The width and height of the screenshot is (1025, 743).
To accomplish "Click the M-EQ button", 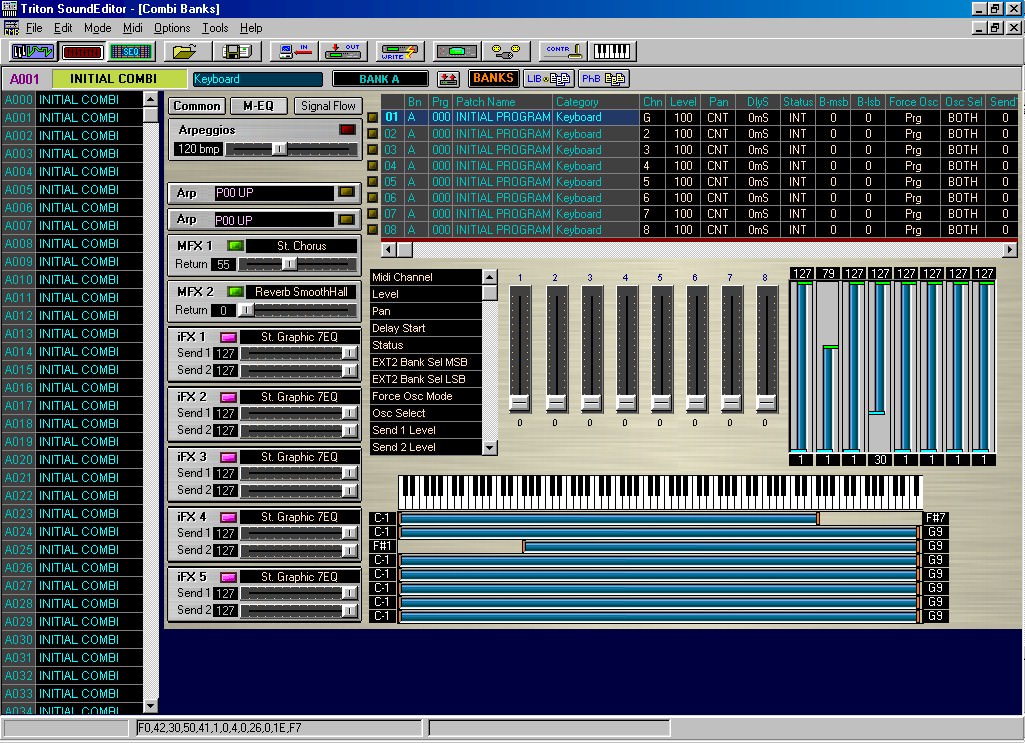I will (258, 106).
